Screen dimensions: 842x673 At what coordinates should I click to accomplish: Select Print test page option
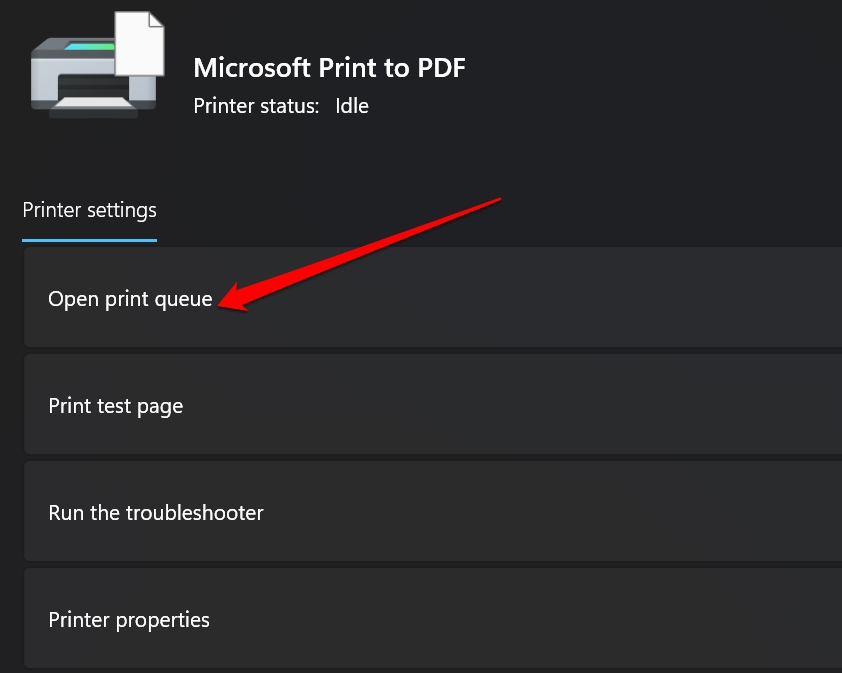432,404
